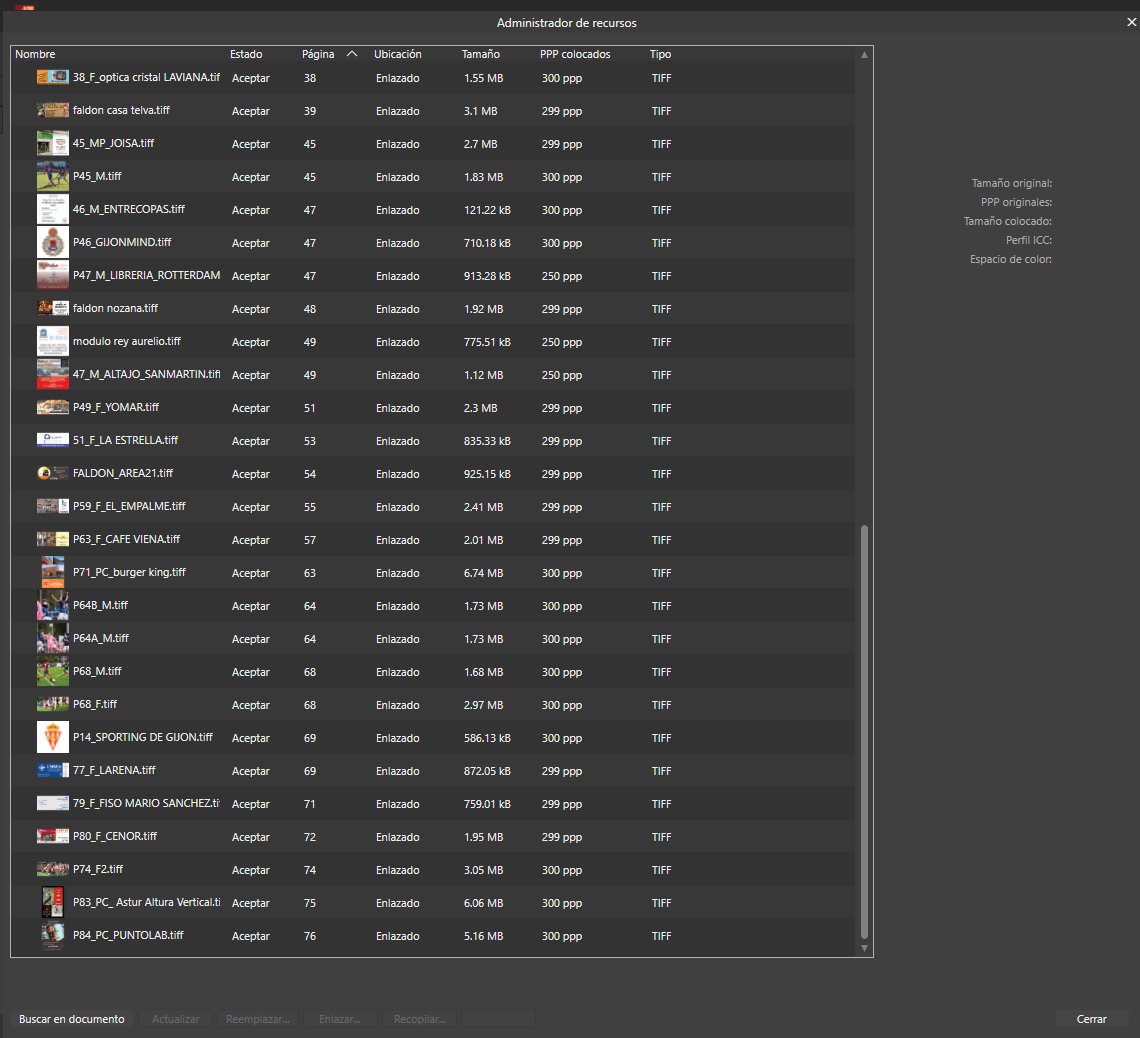Click scrollbar down arrow of resource list
Viewport: 1140px width, 1038px height.
point(864,948)
